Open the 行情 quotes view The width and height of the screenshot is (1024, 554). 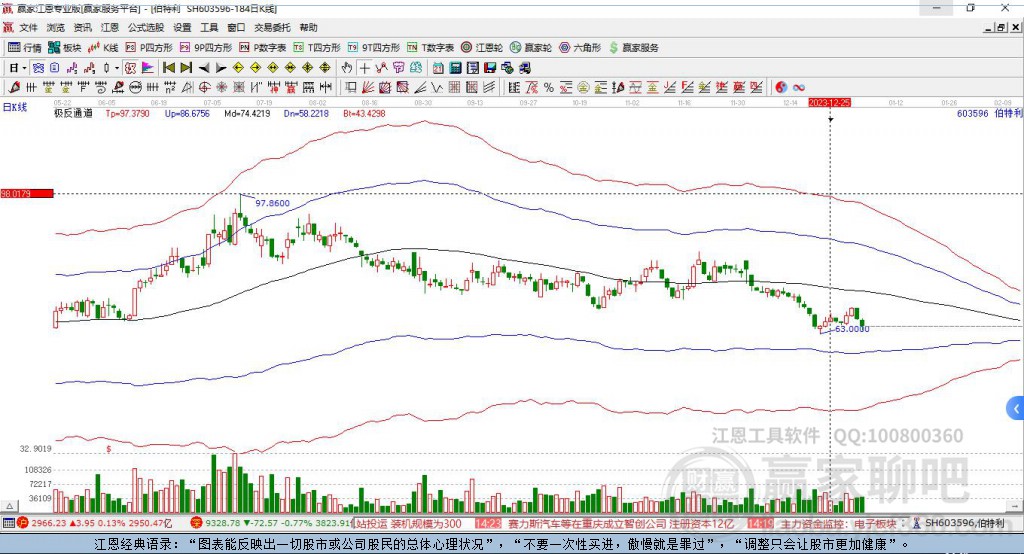(x=25, y=48)
